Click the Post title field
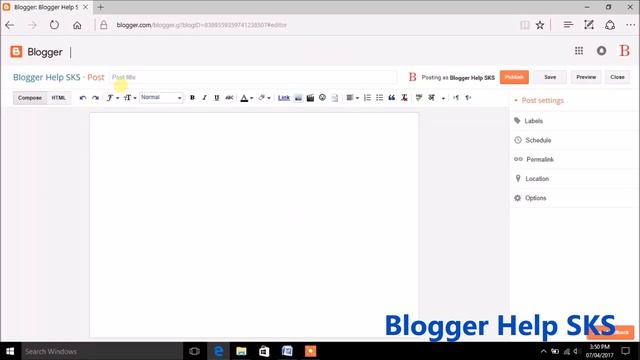The width and height of the screenshot is (640, 360). pos(253,77)
